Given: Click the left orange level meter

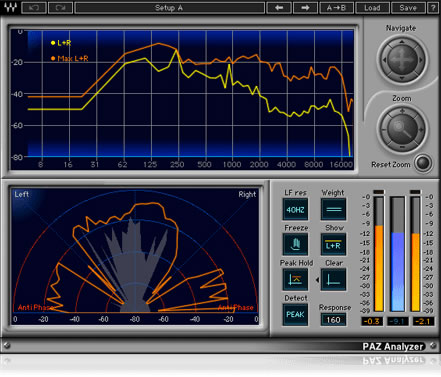Looking at the screenshot, I should coord(379,254).
